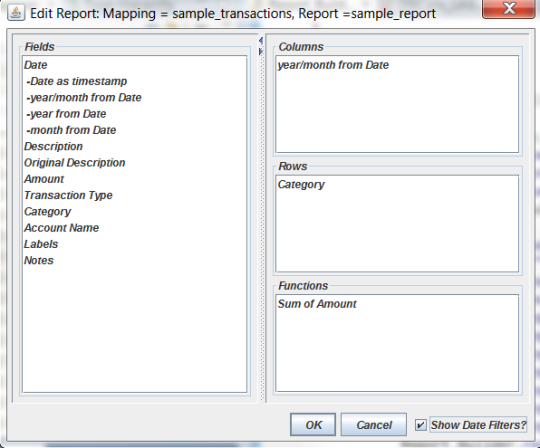Select the Date field
The height and width of the screenshot is (448, 540).
(135, 65)
